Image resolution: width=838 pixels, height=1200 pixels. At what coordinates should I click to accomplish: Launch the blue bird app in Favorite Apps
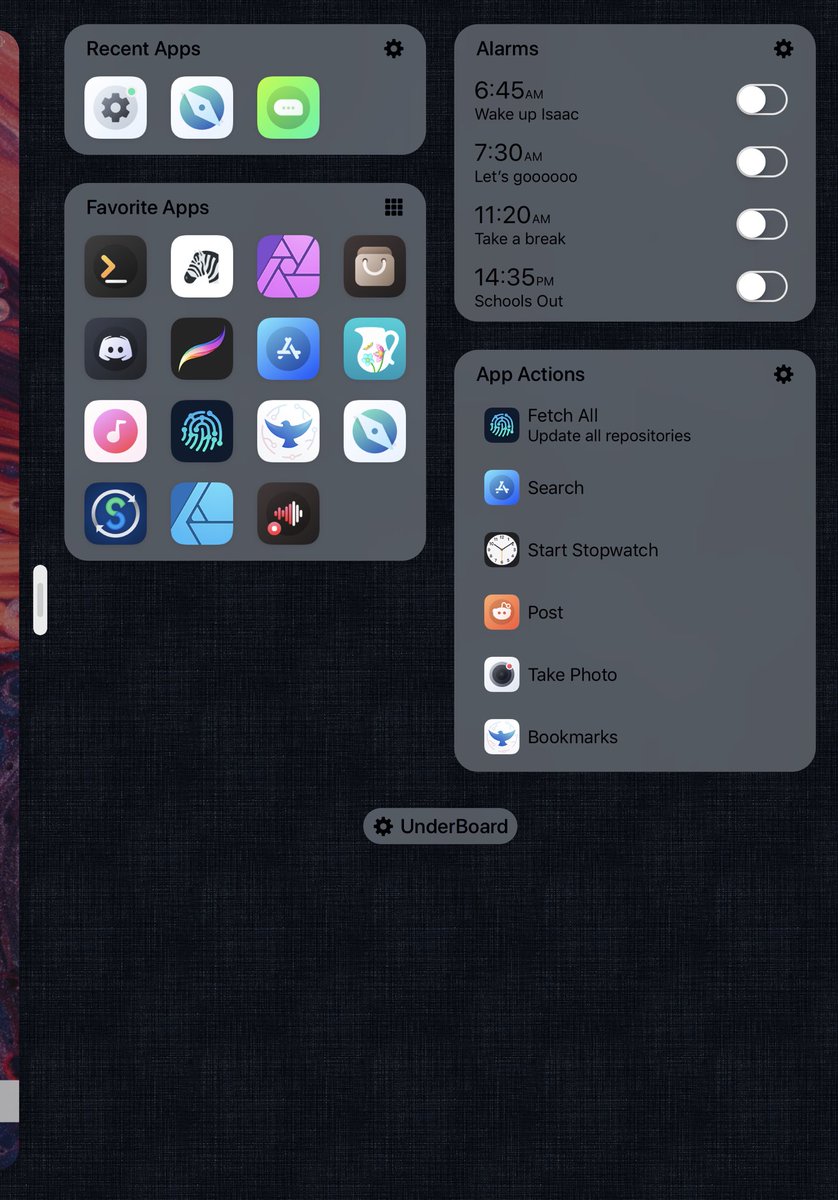click(288, 432)
